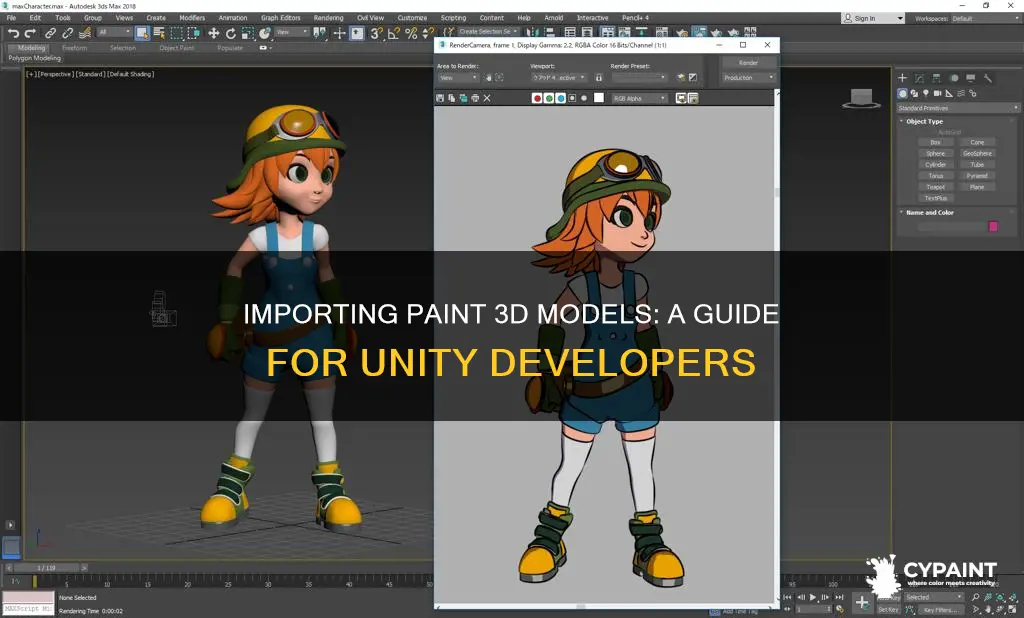Click the Clear (X) icon in render window
This screenshot has height=618, width=1024.
(x=487, y=99)
